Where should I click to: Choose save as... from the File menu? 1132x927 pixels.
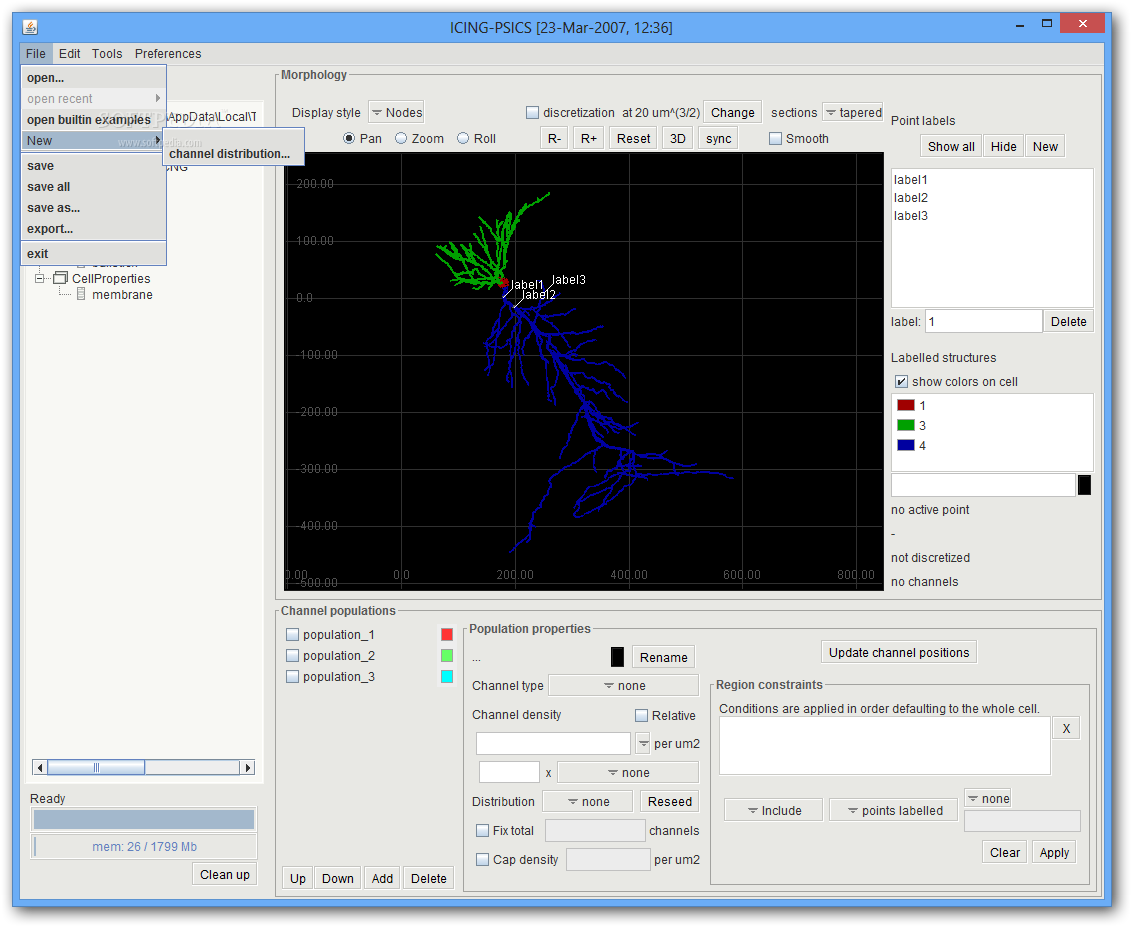[x=94, y=208]
